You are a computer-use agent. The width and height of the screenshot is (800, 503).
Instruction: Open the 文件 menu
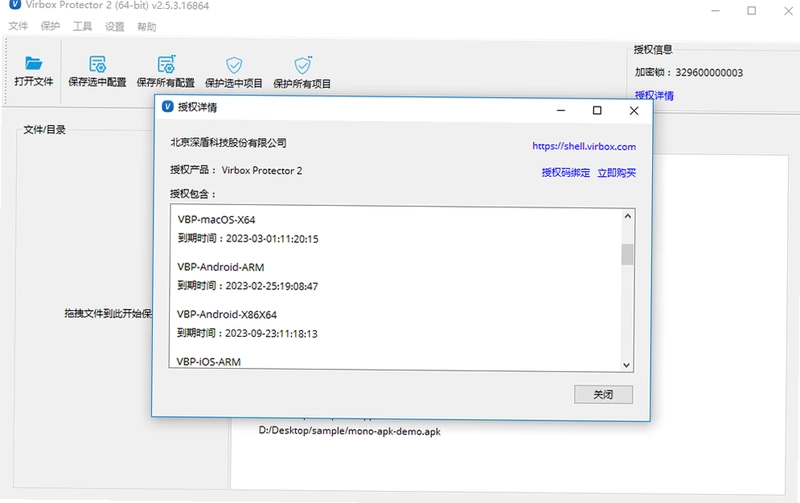18,26
